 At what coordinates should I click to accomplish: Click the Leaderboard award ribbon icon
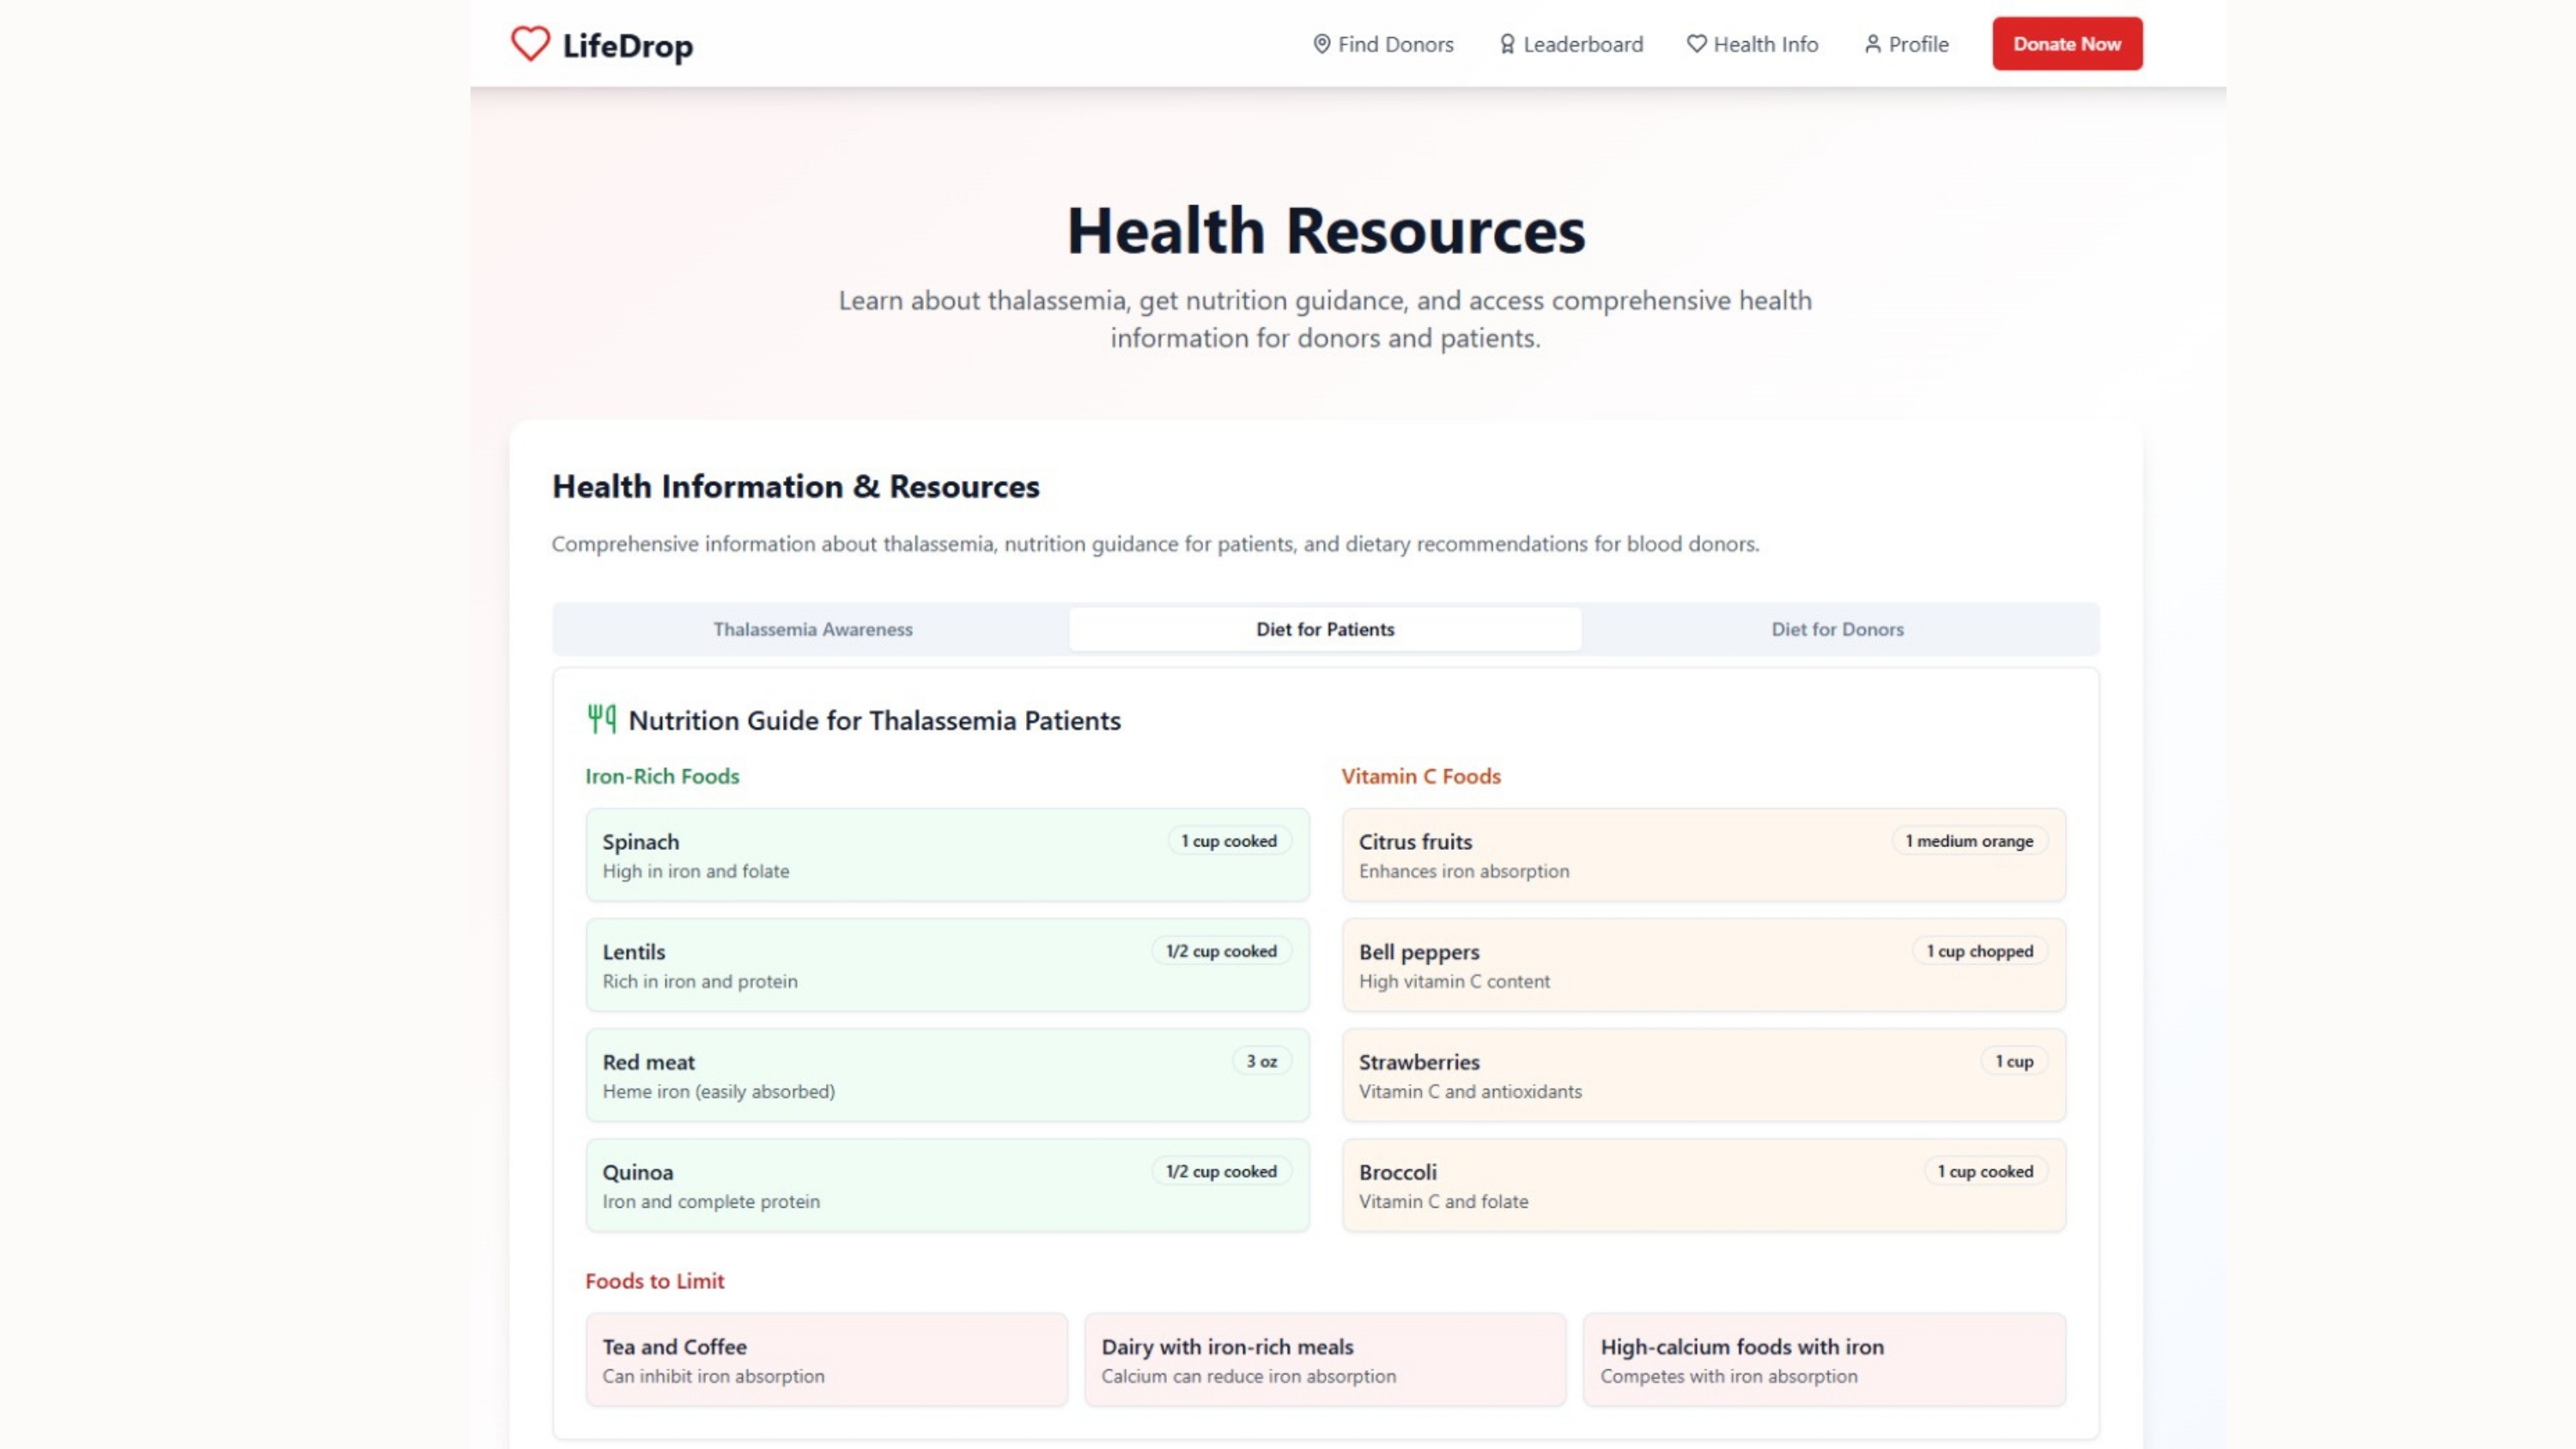pos(1507,44)
